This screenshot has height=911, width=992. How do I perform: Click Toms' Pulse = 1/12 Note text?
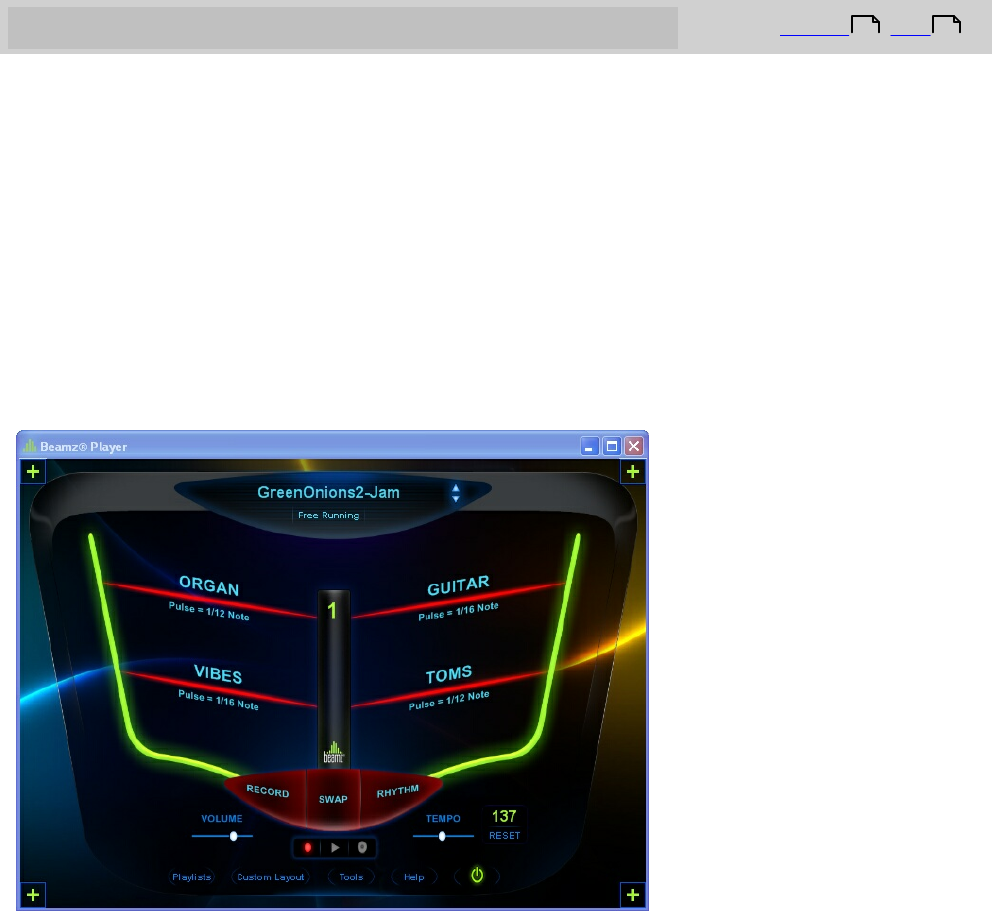449,700
